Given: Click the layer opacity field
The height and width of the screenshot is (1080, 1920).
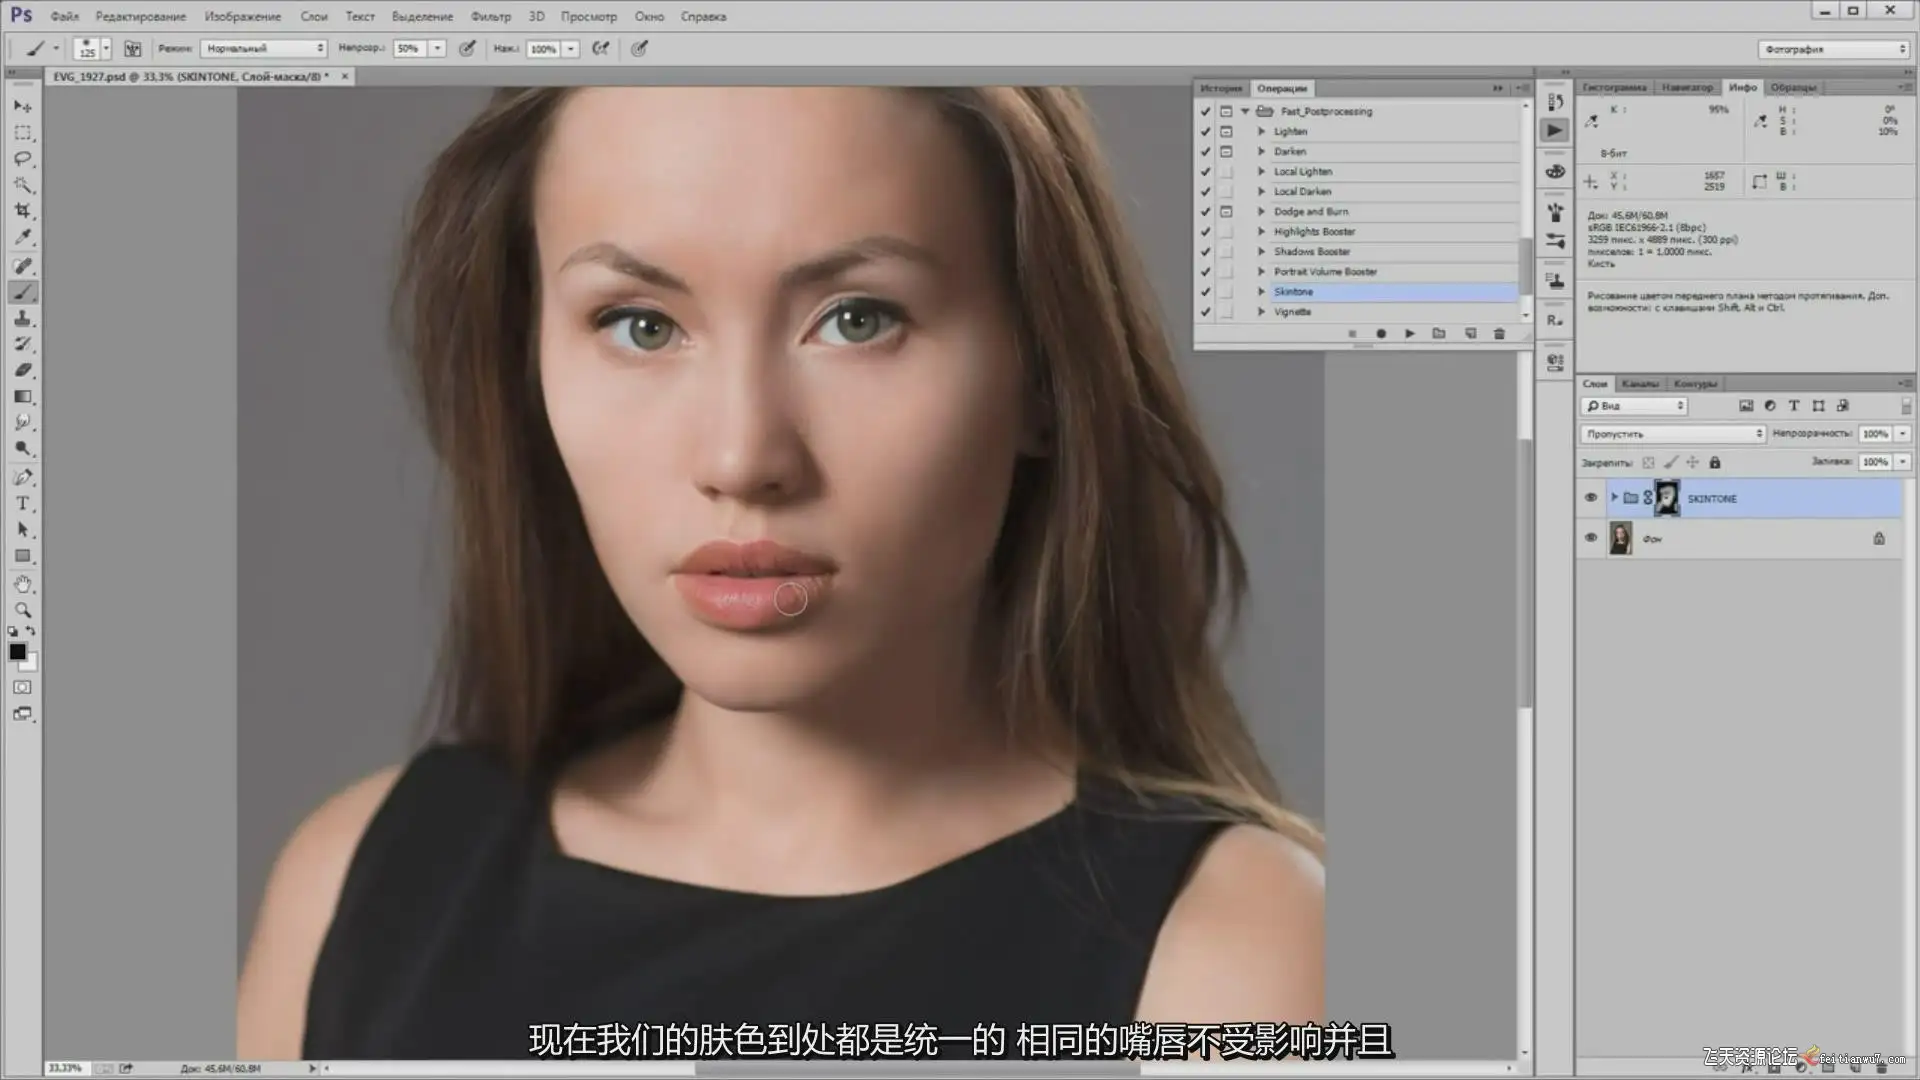Looking at the screenshot, I should click(1874, 434).
